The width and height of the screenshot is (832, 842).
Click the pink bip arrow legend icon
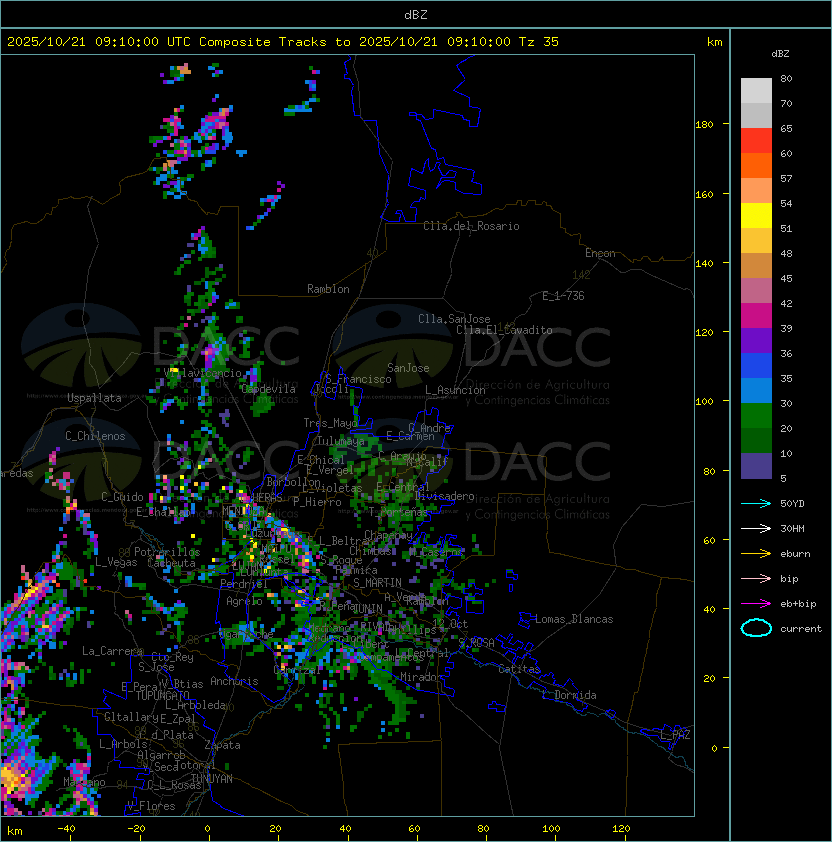tap(756, 578)
